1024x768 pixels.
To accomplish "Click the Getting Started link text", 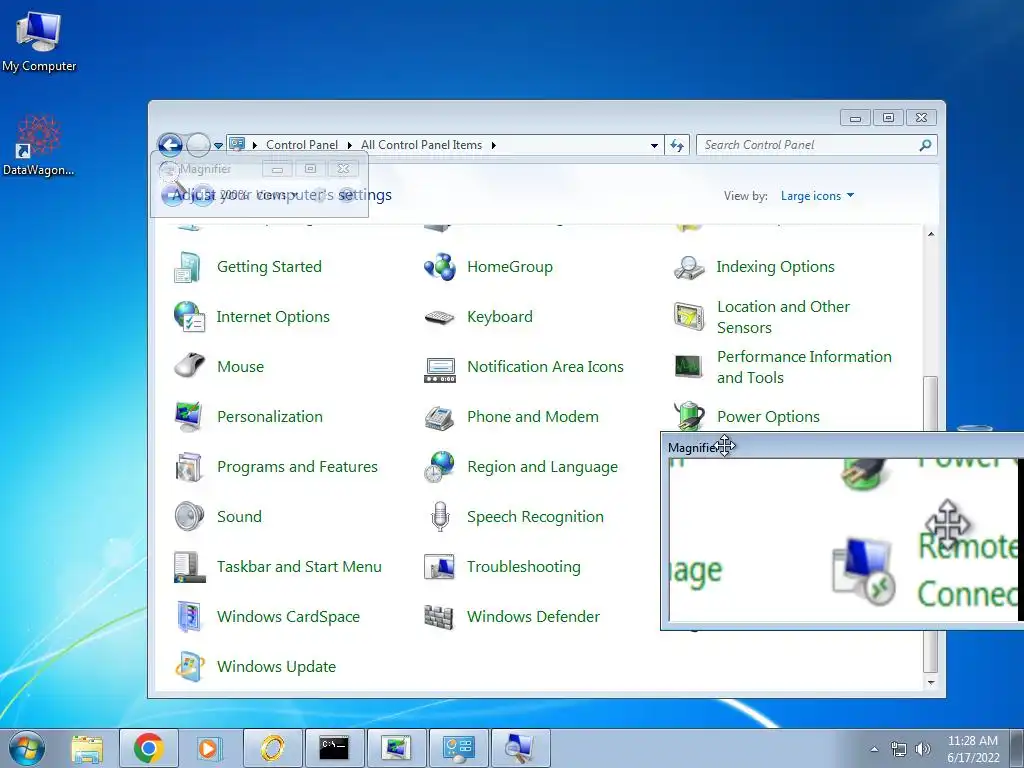I will [269, 267].
